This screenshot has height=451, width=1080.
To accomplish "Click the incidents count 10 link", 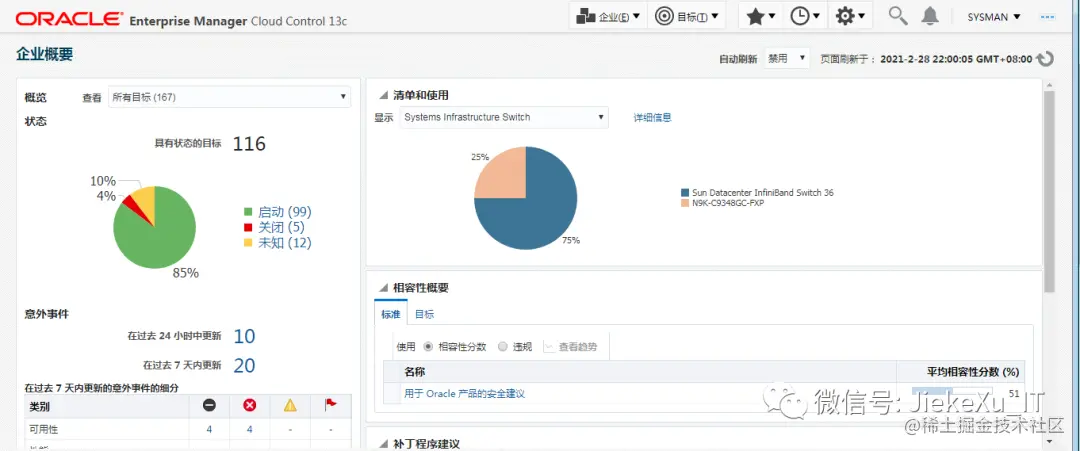I will [245, 336].
